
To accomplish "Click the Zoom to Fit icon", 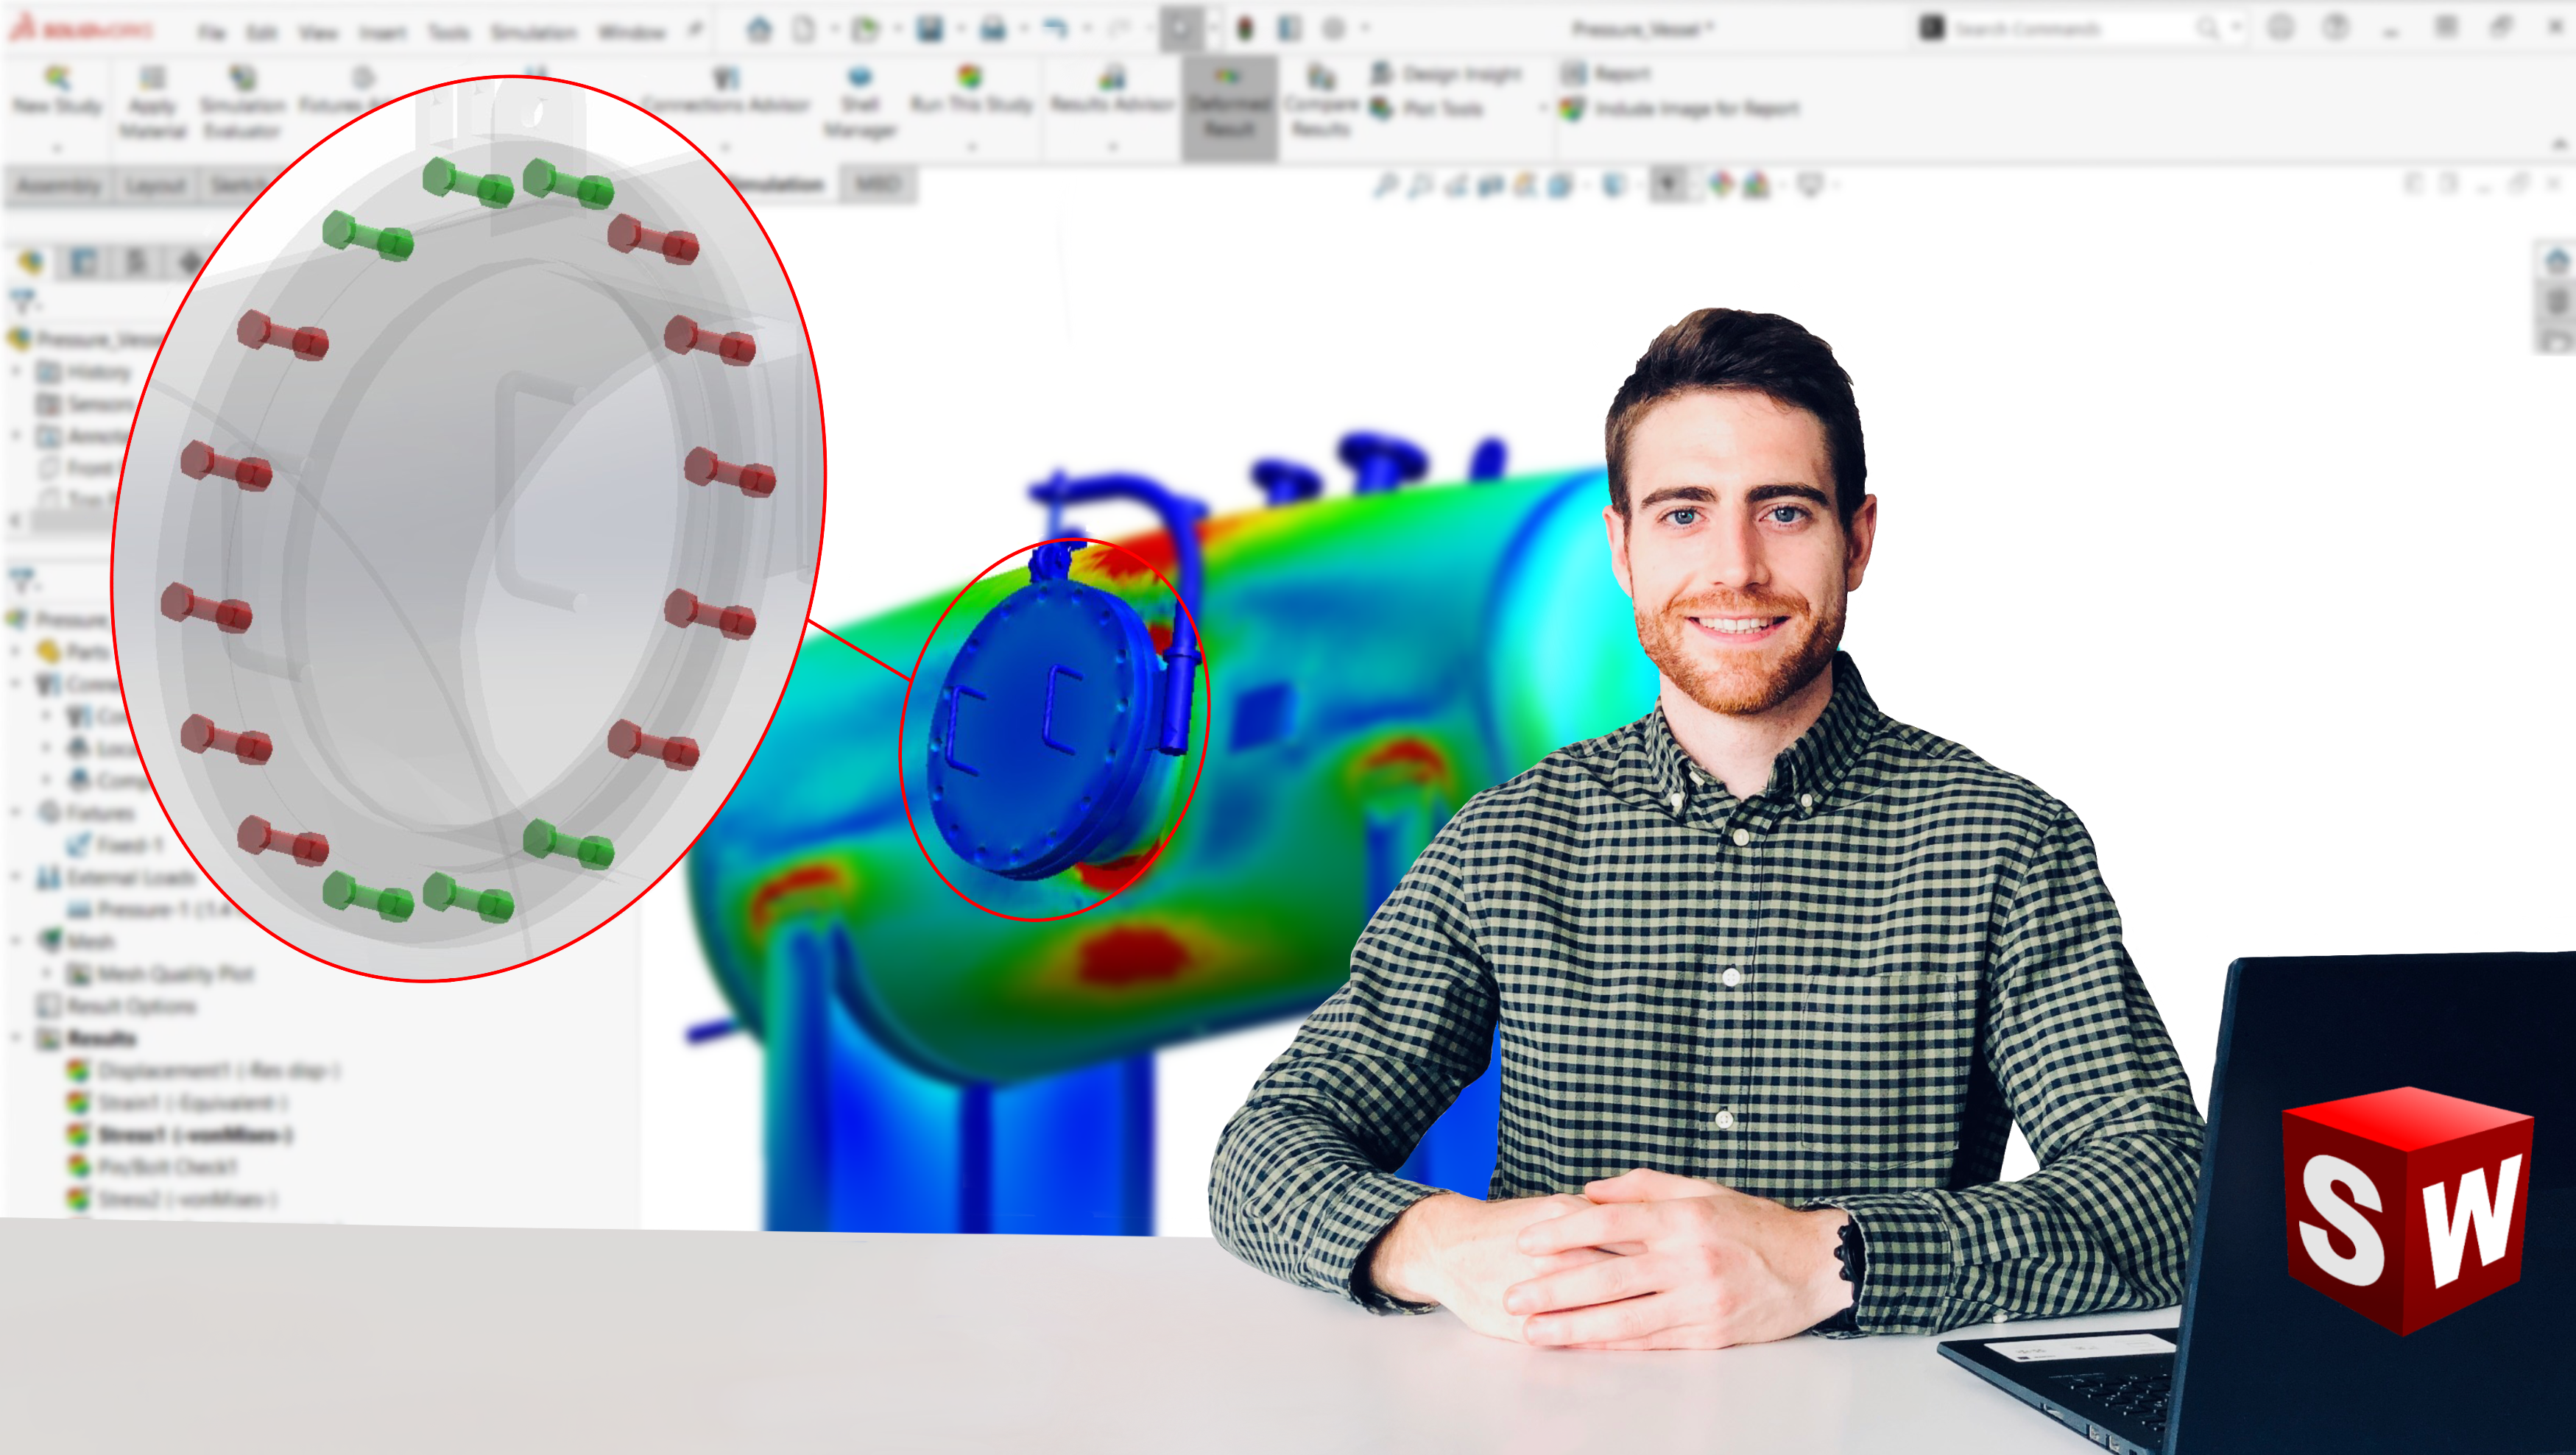I will (x=1386, y=185).
